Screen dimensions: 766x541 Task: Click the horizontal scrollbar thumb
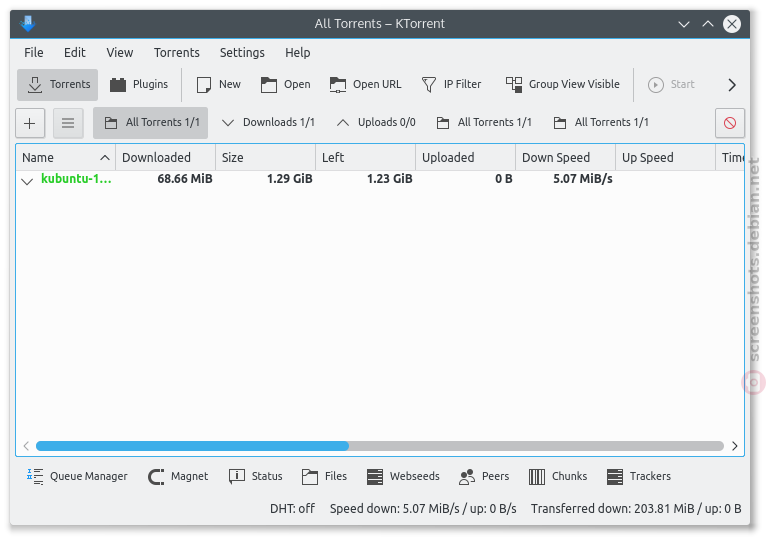point(192,446)
